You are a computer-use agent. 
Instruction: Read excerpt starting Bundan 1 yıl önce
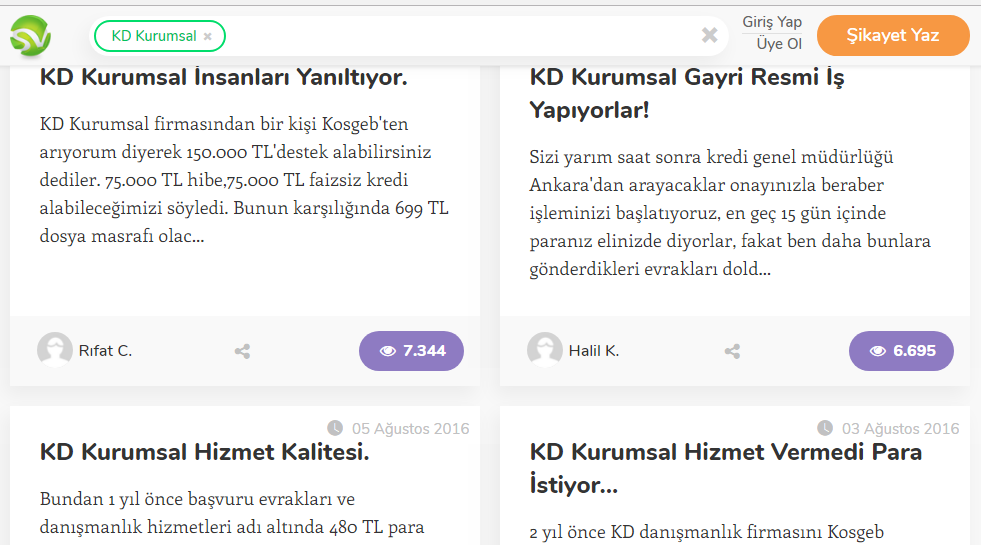click(x=232, y=512)
